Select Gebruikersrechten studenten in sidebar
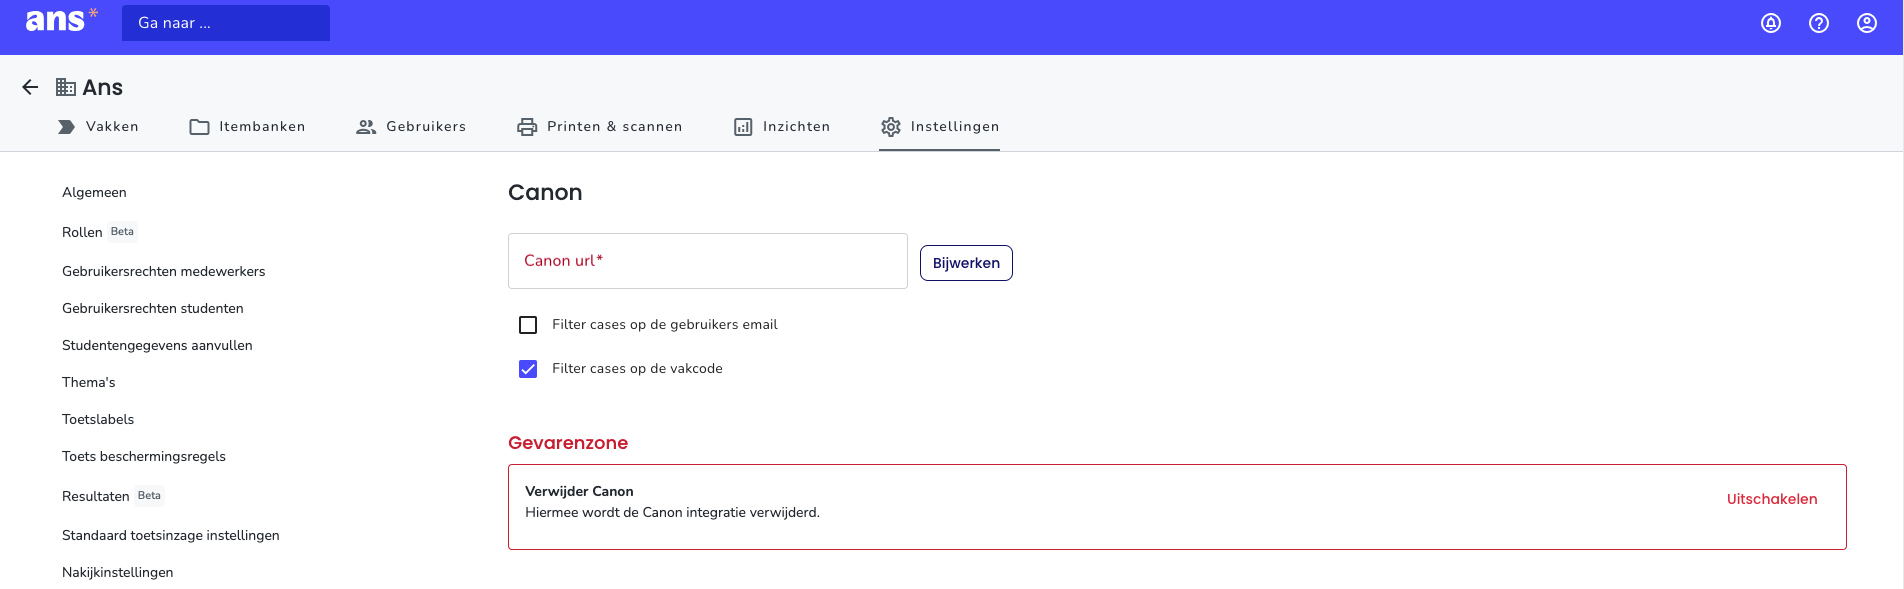Viewport: 1904px width, 589px height. (153, 308)
